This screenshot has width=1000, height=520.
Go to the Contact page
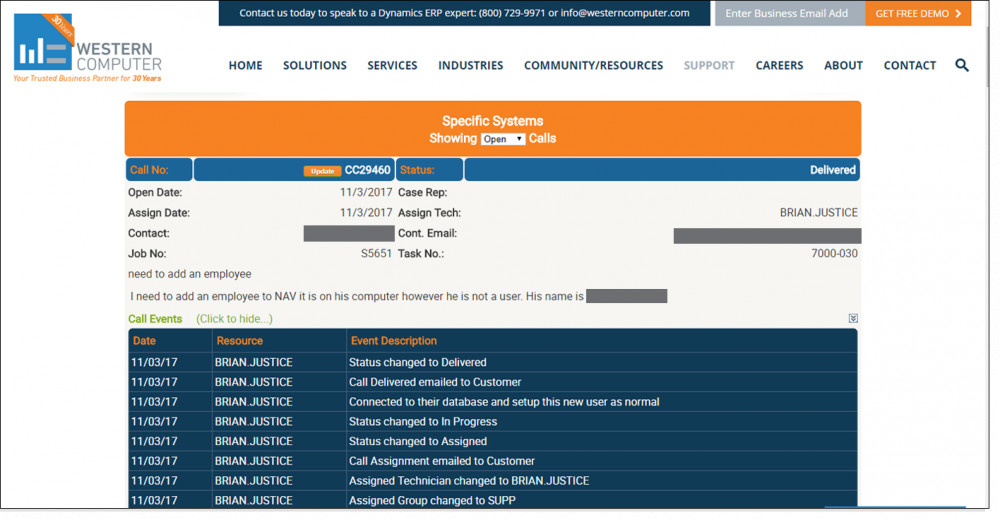point(909,65)
